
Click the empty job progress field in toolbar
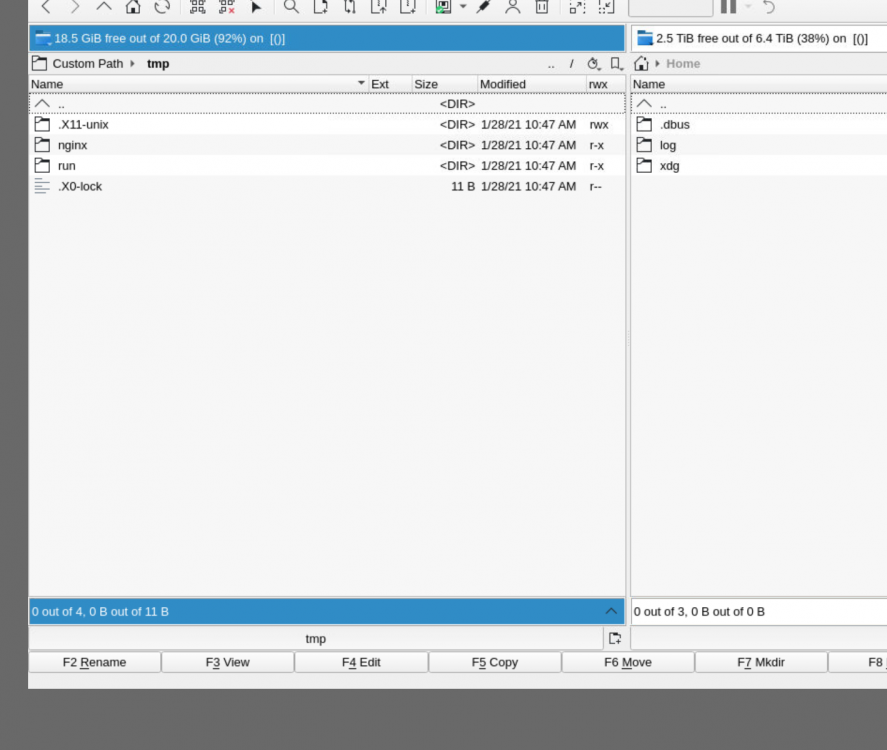pyautogui.click(x=670, y=7)
